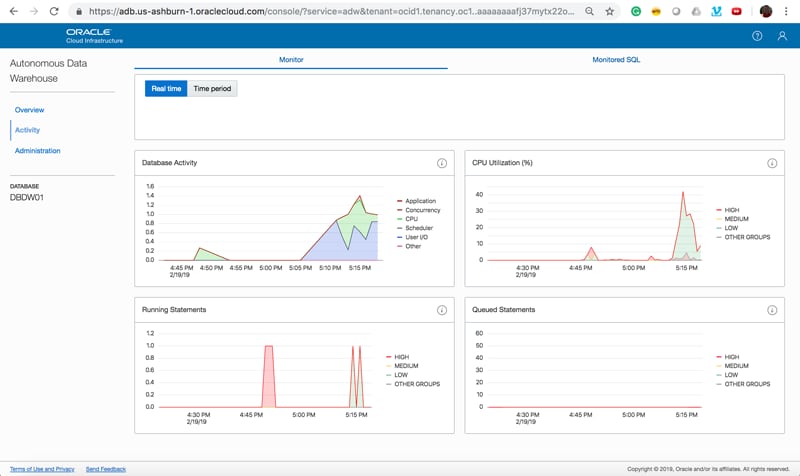This screenshot has width=800, height=476.
Task: Click the browser address bar URL
Action: click(x=332, y=11)
